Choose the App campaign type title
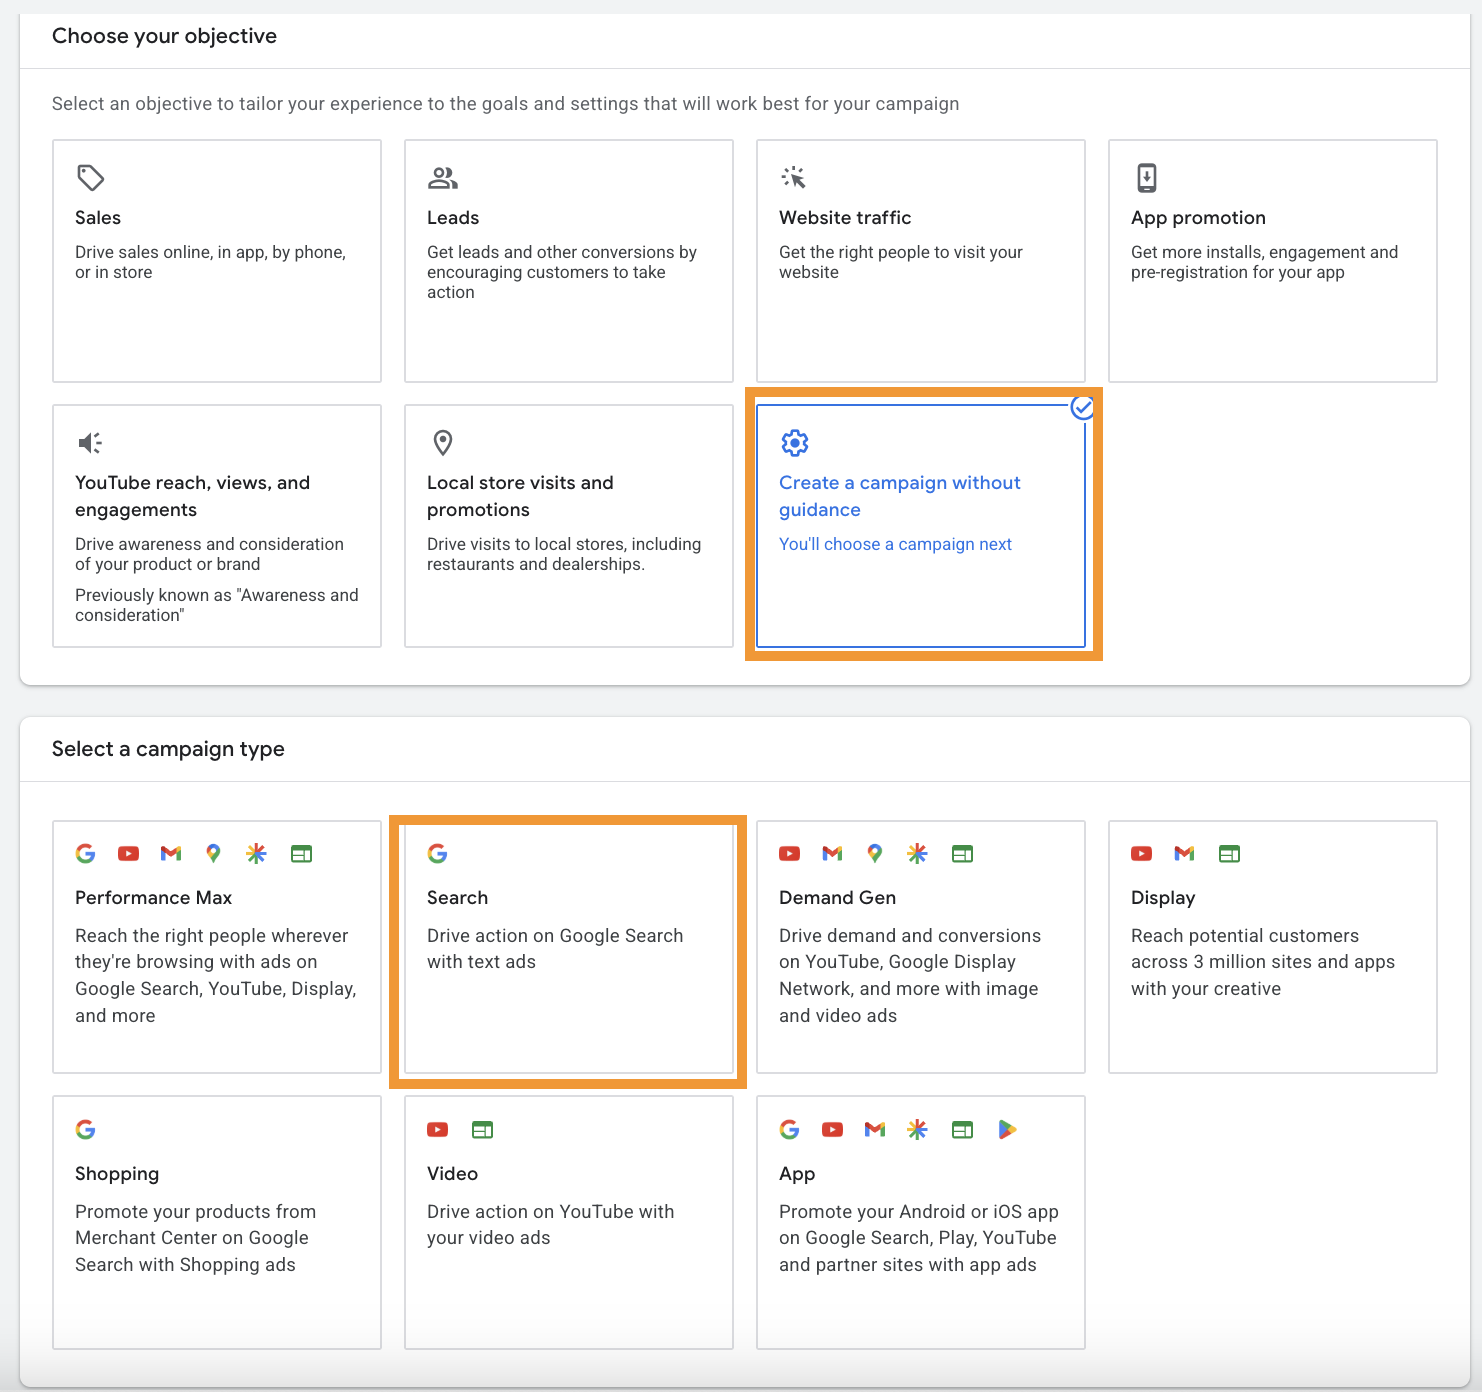Screen dimensions: 1482x1392 797,1174
